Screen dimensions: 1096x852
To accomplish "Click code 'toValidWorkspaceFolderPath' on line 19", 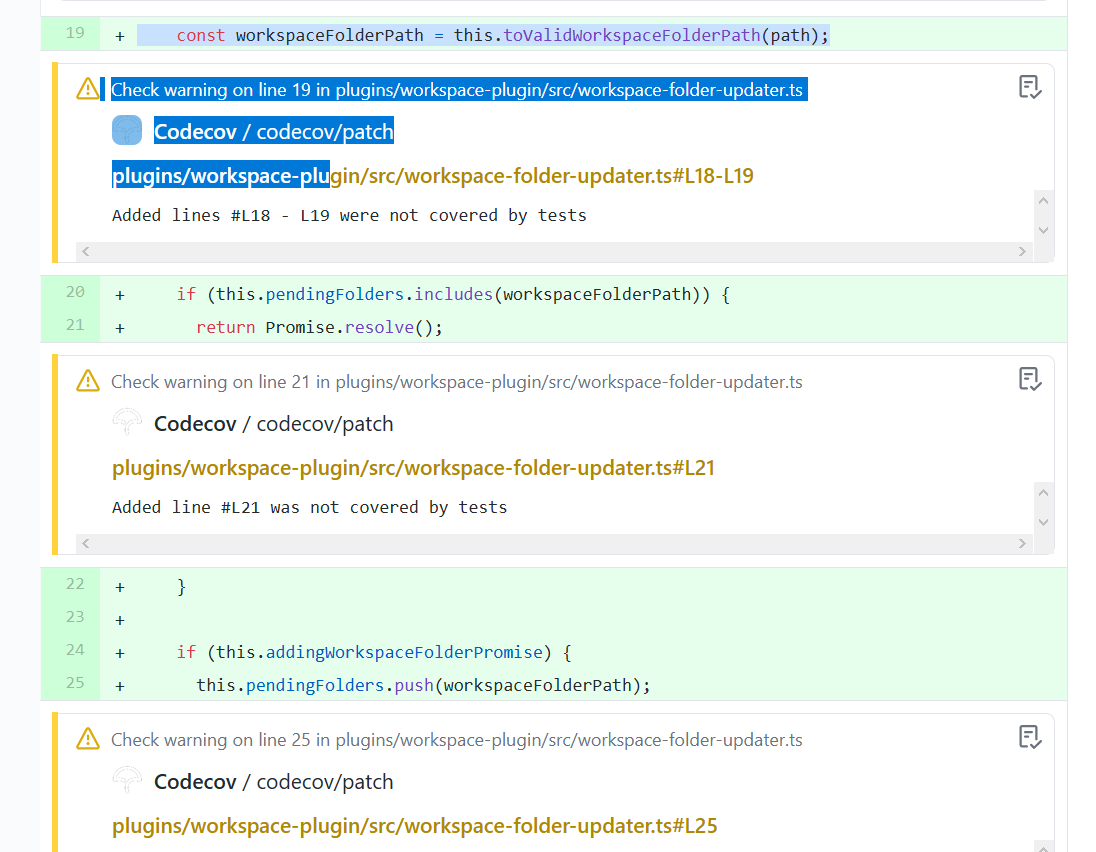I will tap(632, 35).
